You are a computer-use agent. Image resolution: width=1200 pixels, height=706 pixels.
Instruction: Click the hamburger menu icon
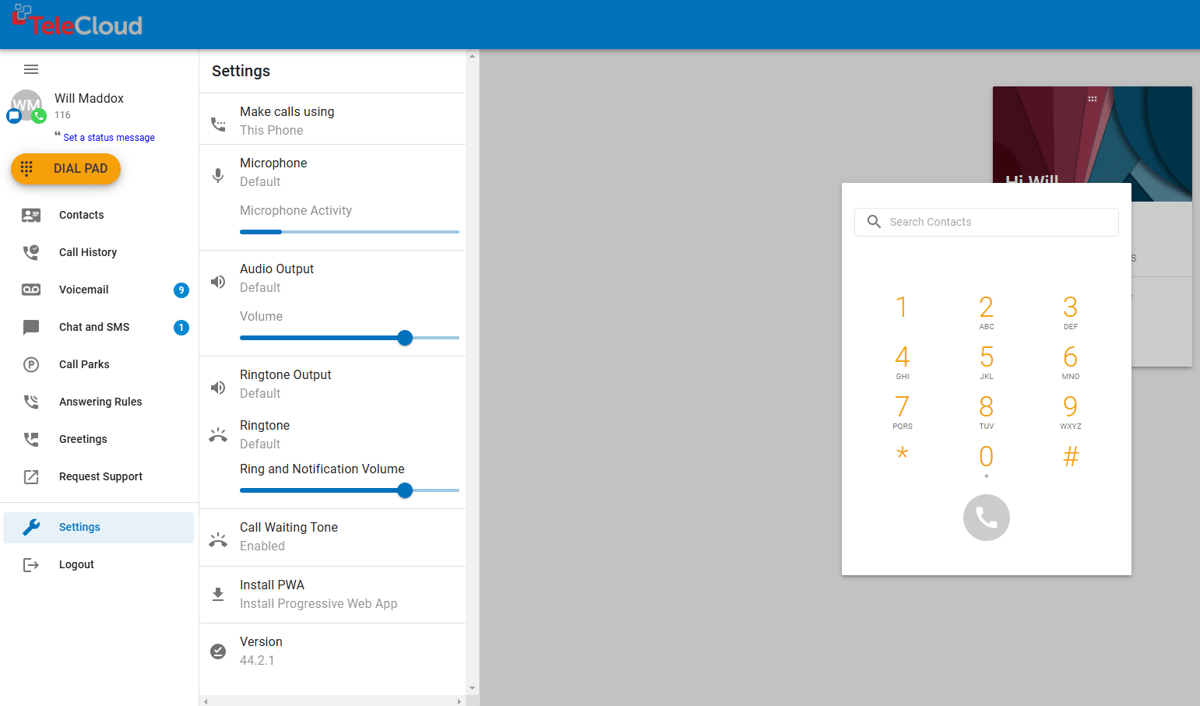(x=31, y=69)
